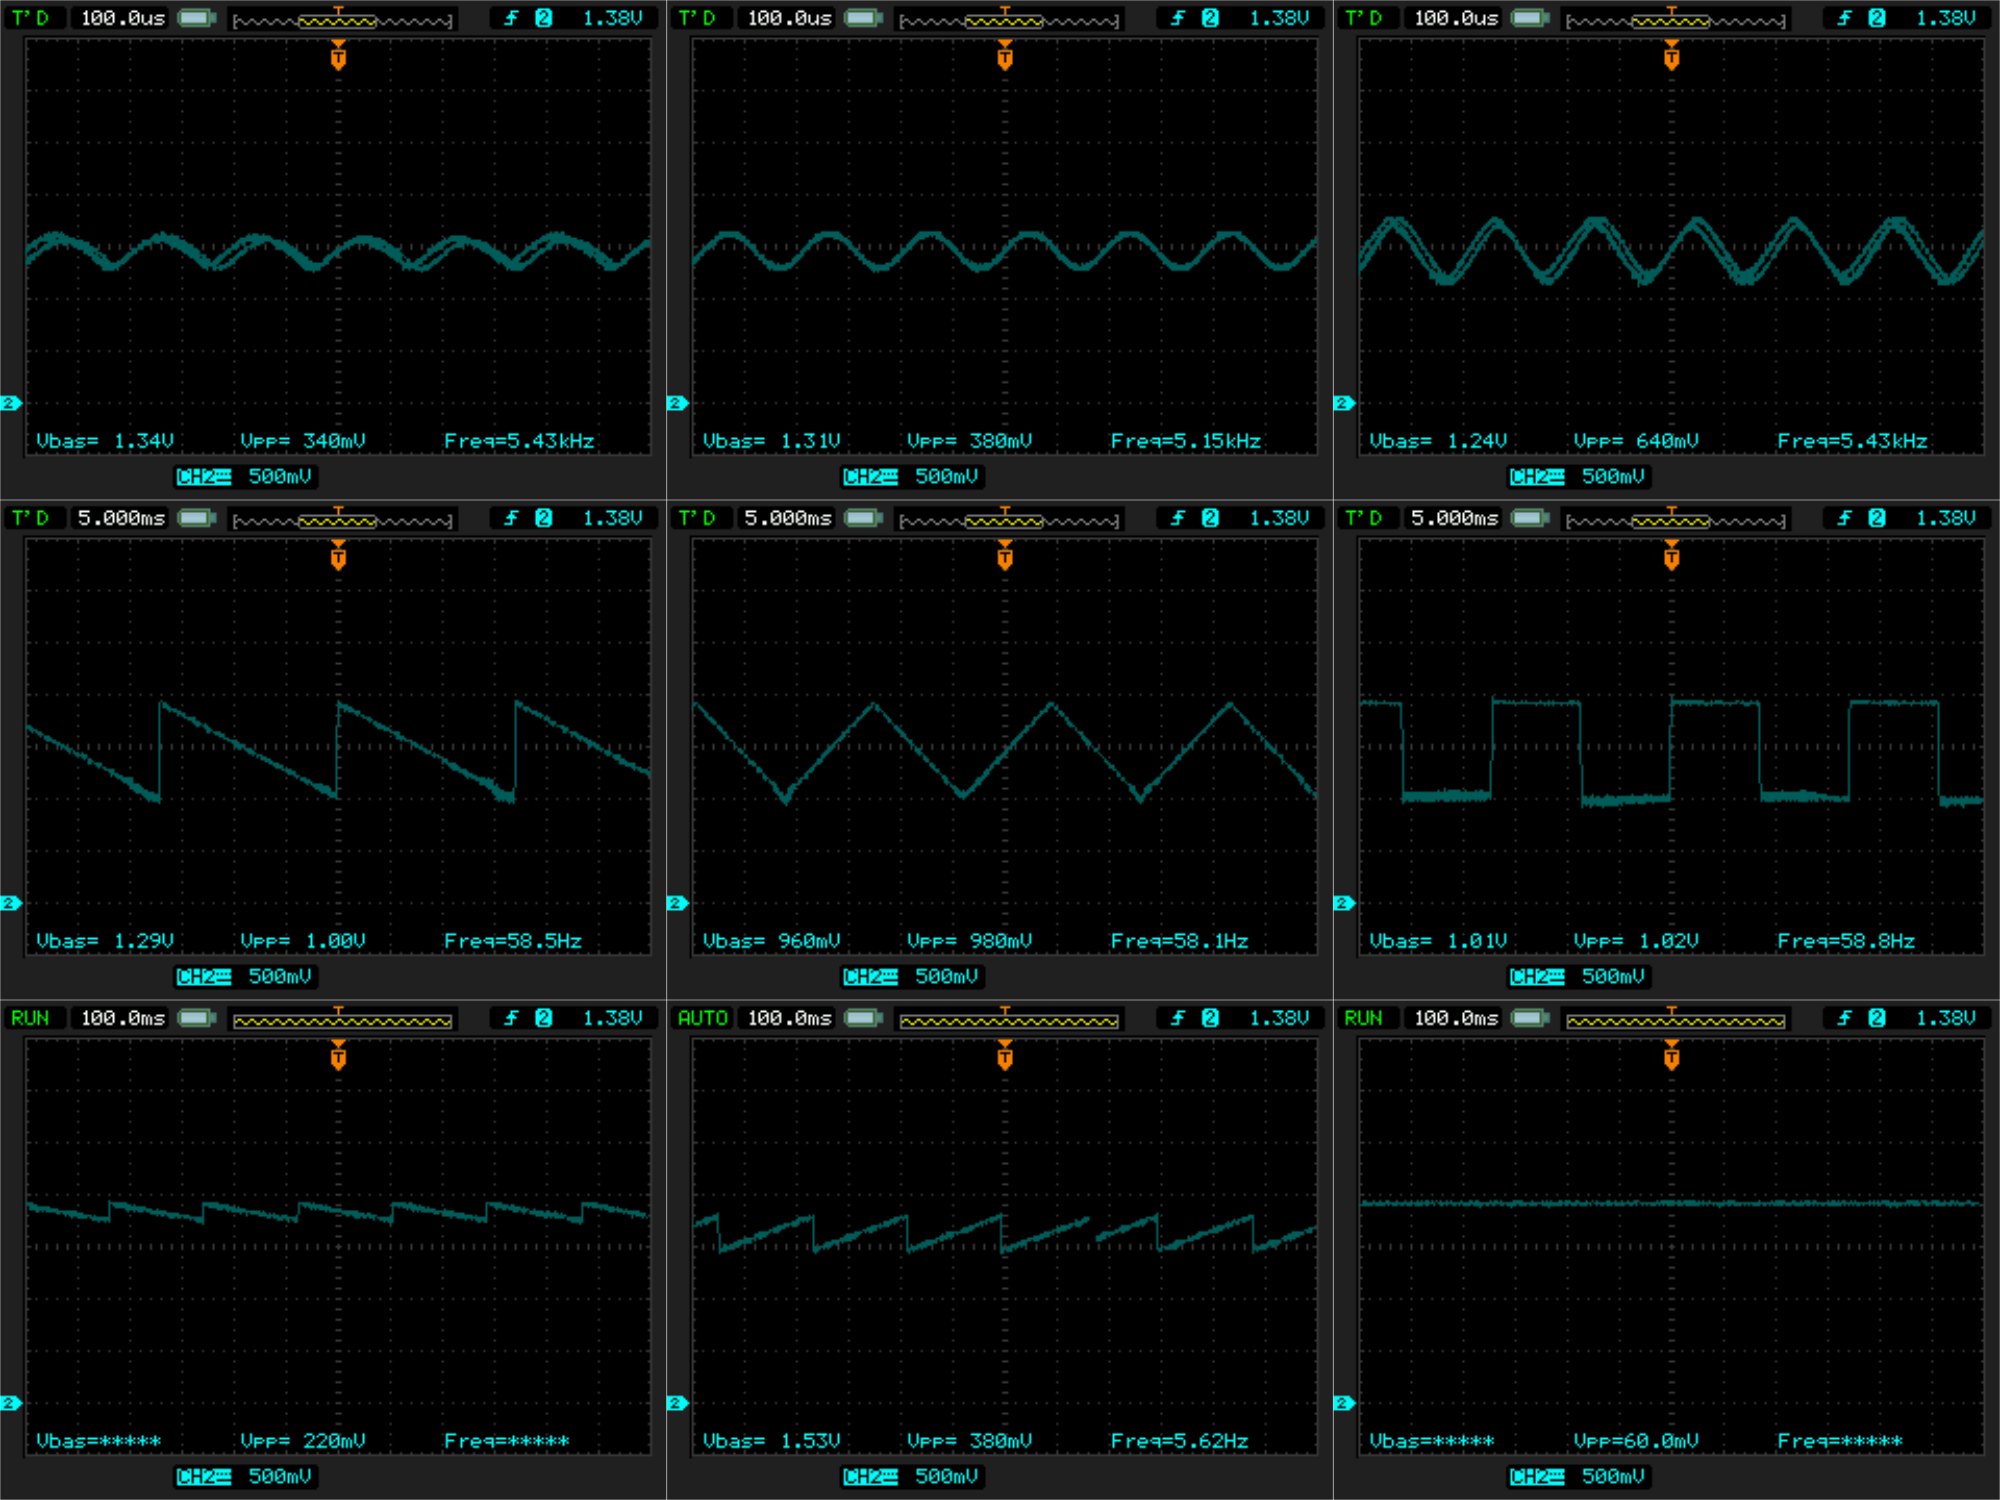2000x1500 pixels.
Task: Click the battery icon in the 58.1Hz triangle panel header
Action: [864, 518]
